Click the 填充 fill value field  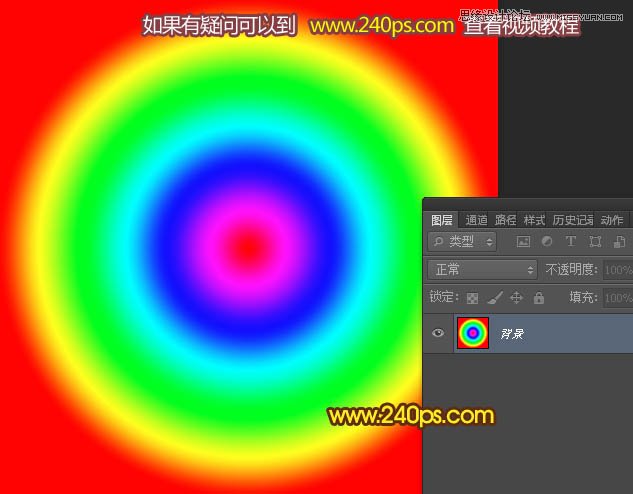[x=618, y=298]
